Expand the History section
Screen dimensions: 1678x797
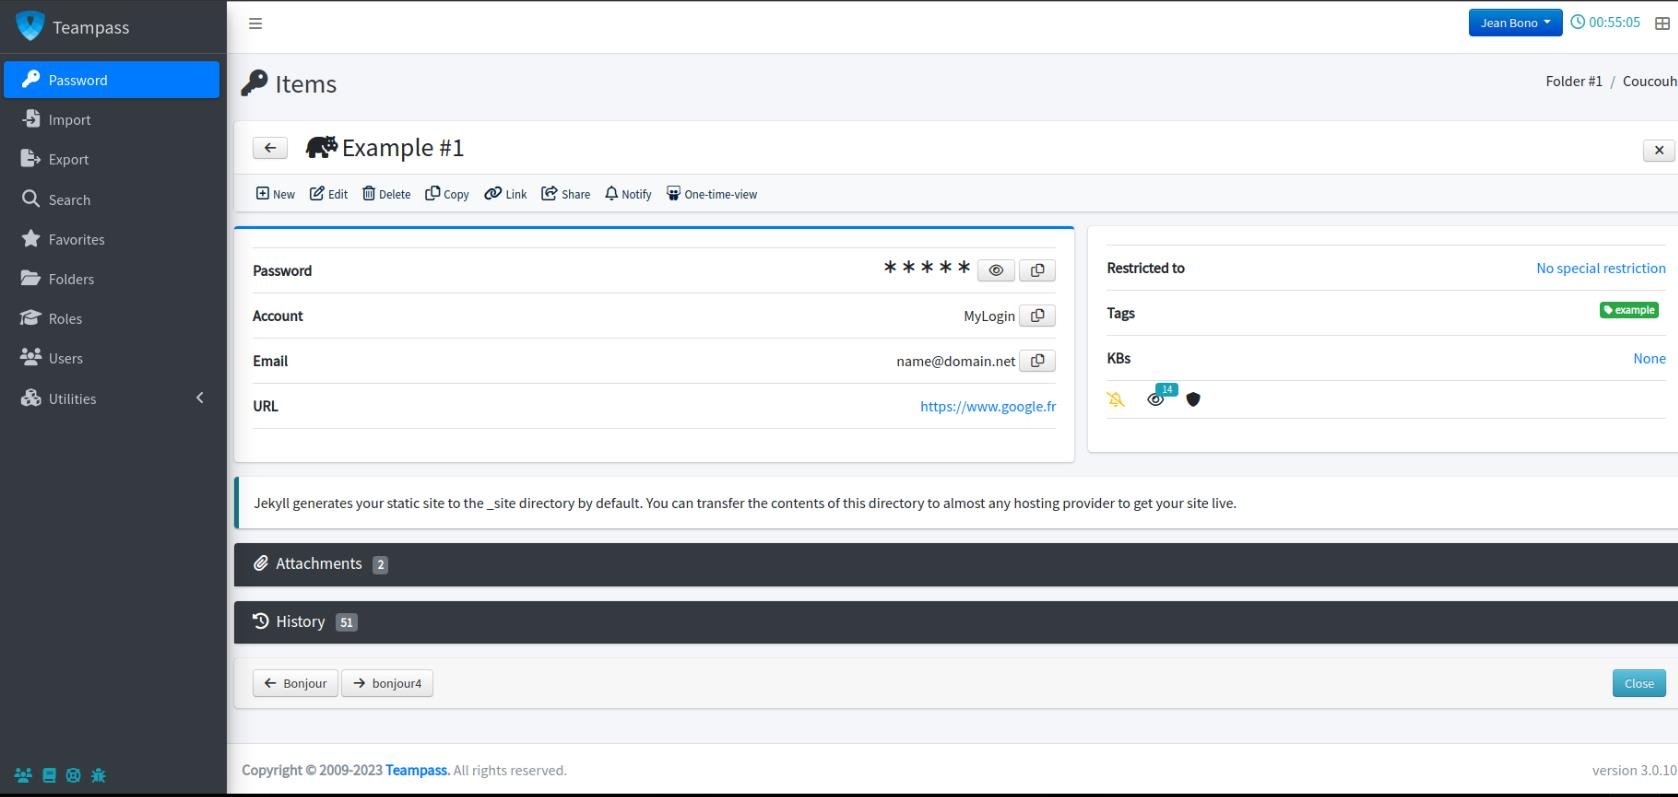pyautogui.click(x=300, y=622)
